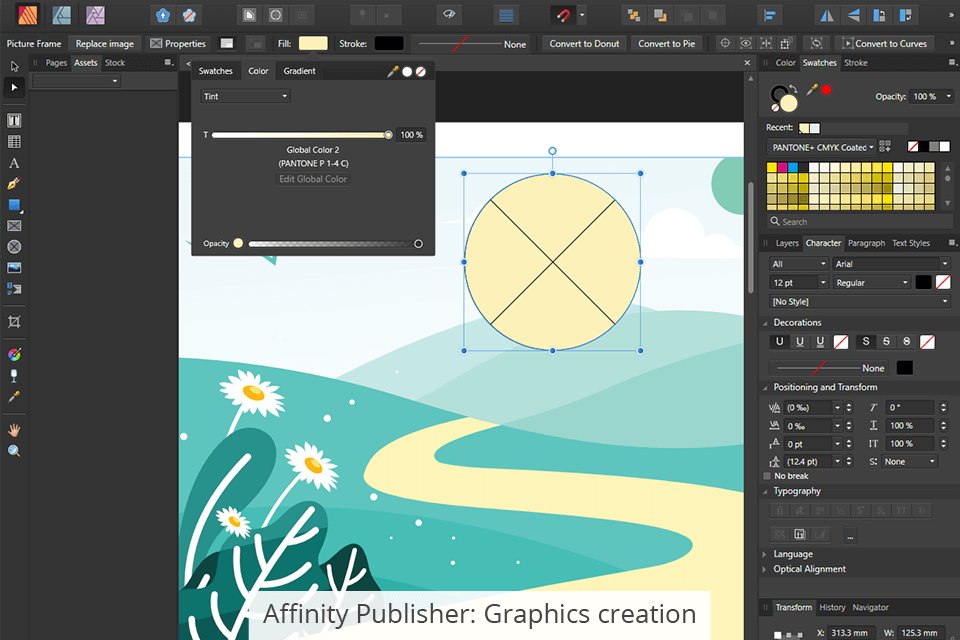The width and height of the screenshot is (960, 640).
Task: Select the Color Picker tool in left toolbar
Action: [x=14, y=397]
